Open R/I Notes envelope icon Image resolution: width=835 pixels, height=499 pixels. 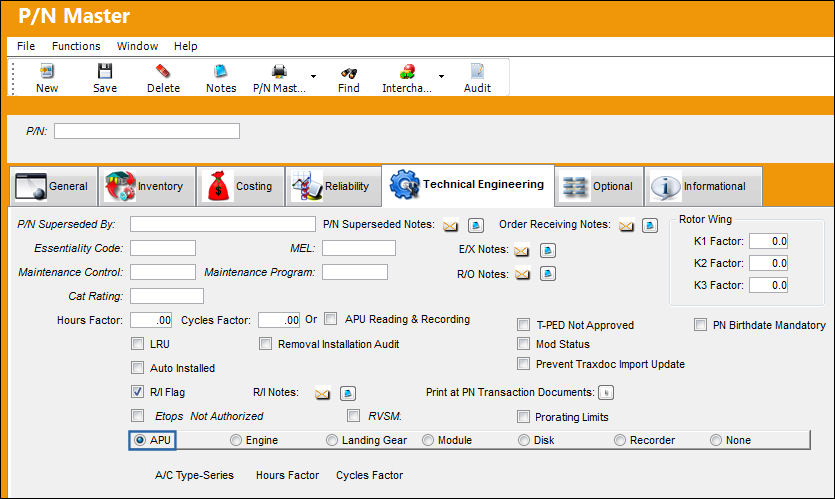pos(322,394)
